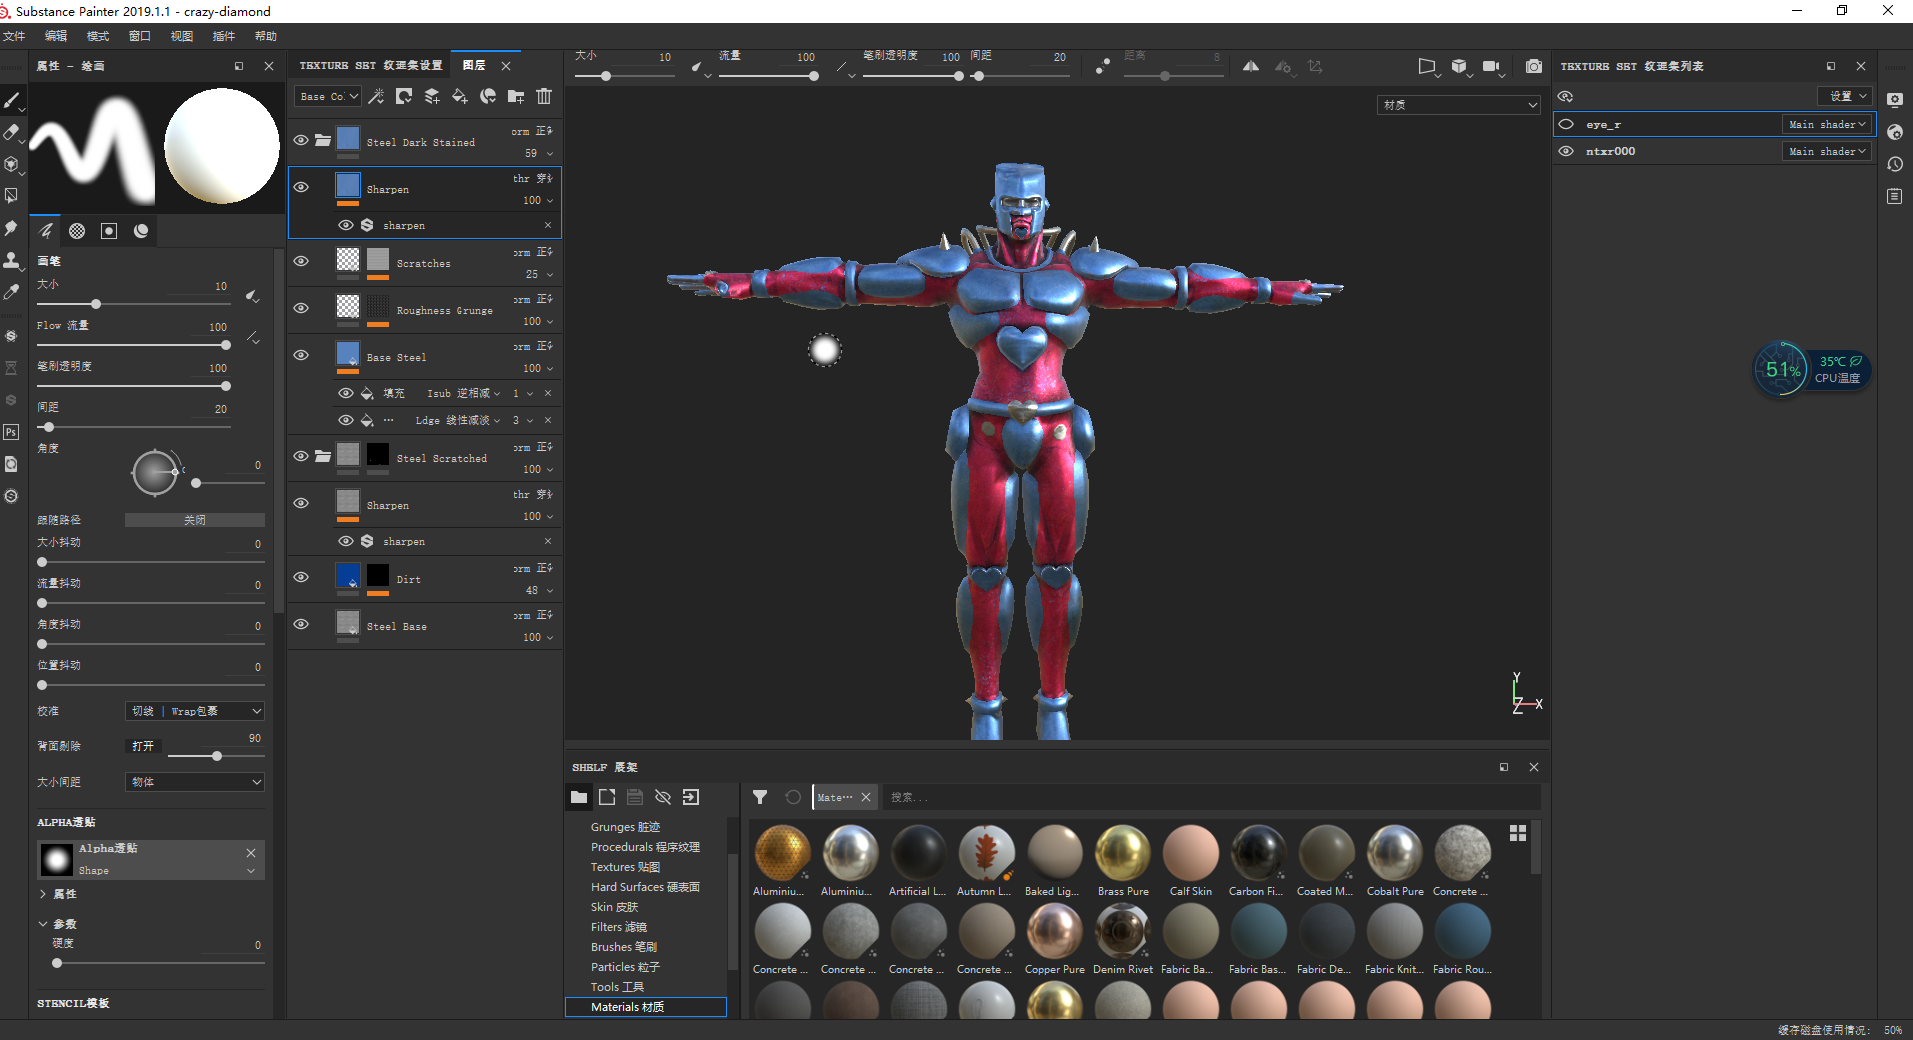Image resolution: width=1913 pixels, height=1040 pixels.
Task: Hide the Scratches layer
Action: tap(301, 261)
